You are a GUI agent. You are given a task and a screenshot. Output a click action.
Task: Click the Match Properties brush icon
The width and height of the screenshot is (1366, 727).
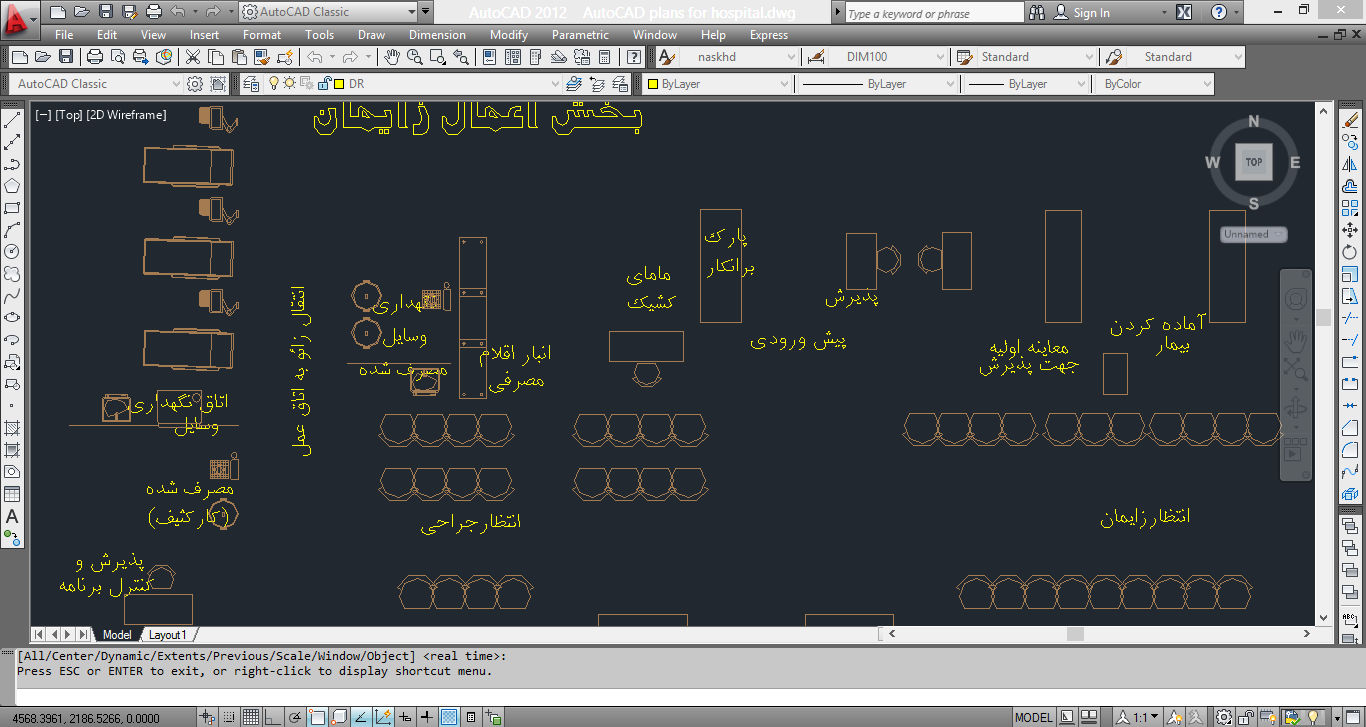260,57
